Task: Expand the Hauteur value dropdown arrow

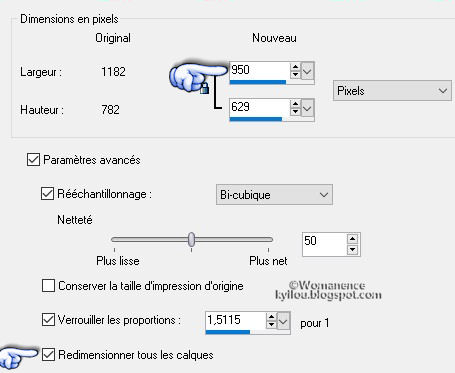Action: (307, 108)
